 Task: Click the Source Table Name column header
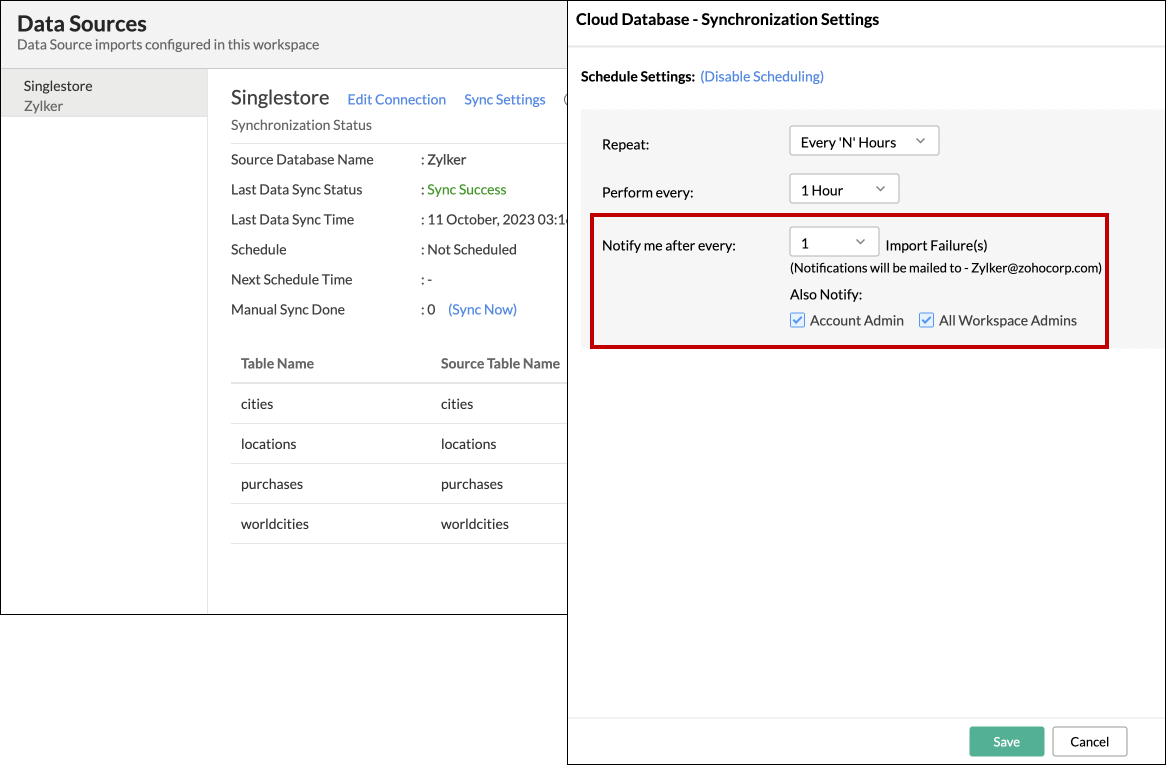click(x=500, y=363)
